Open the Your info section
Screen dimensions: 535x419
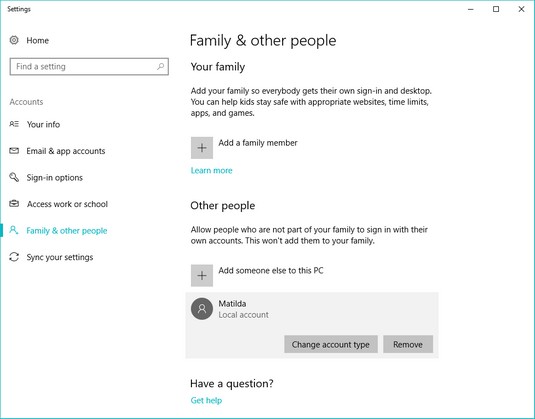[43, 124]
